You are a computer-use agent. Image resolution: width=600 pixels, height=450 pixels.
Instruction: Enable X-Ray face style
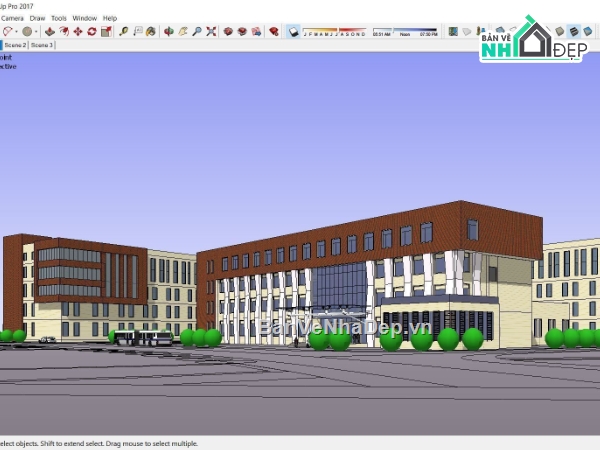click(500, 31)
